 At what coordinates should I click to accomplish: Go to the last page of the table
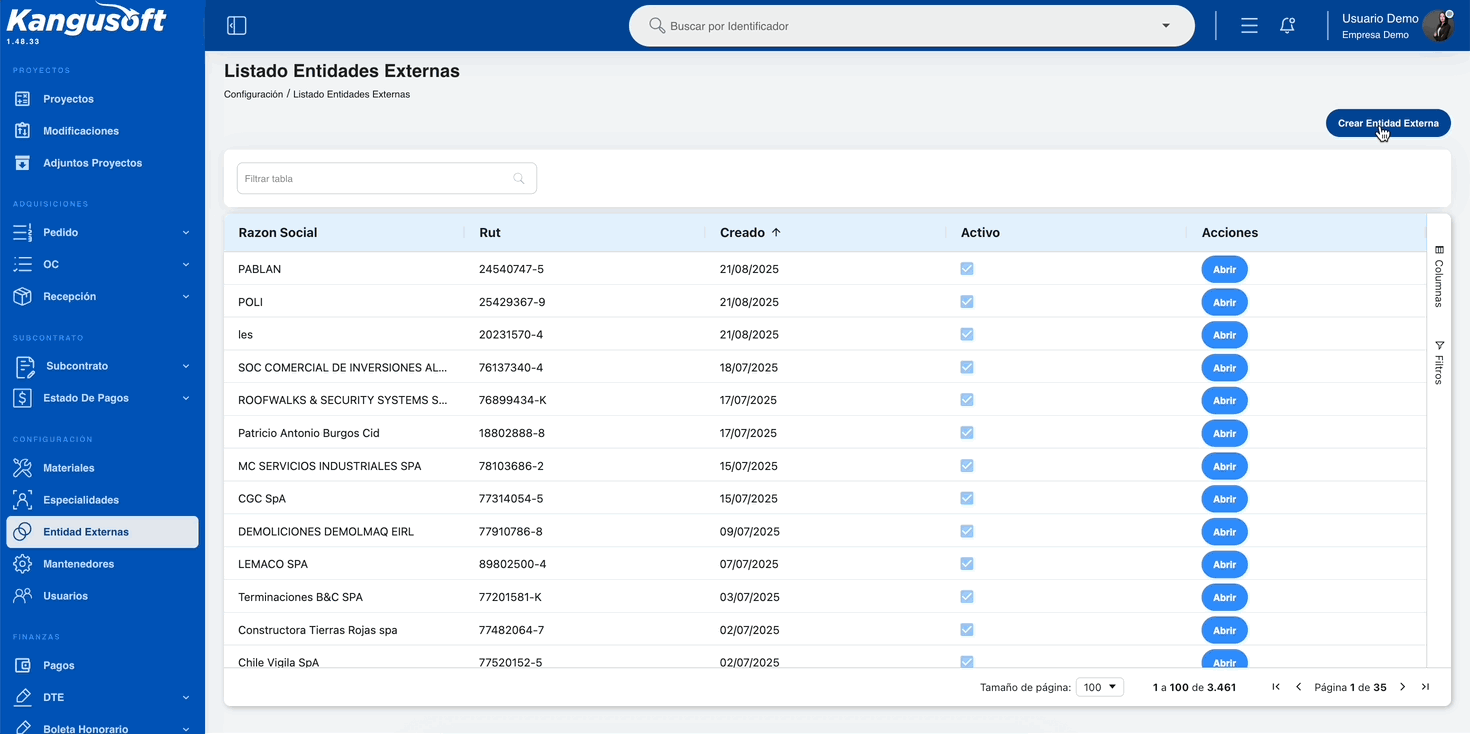click(1425, 687)
